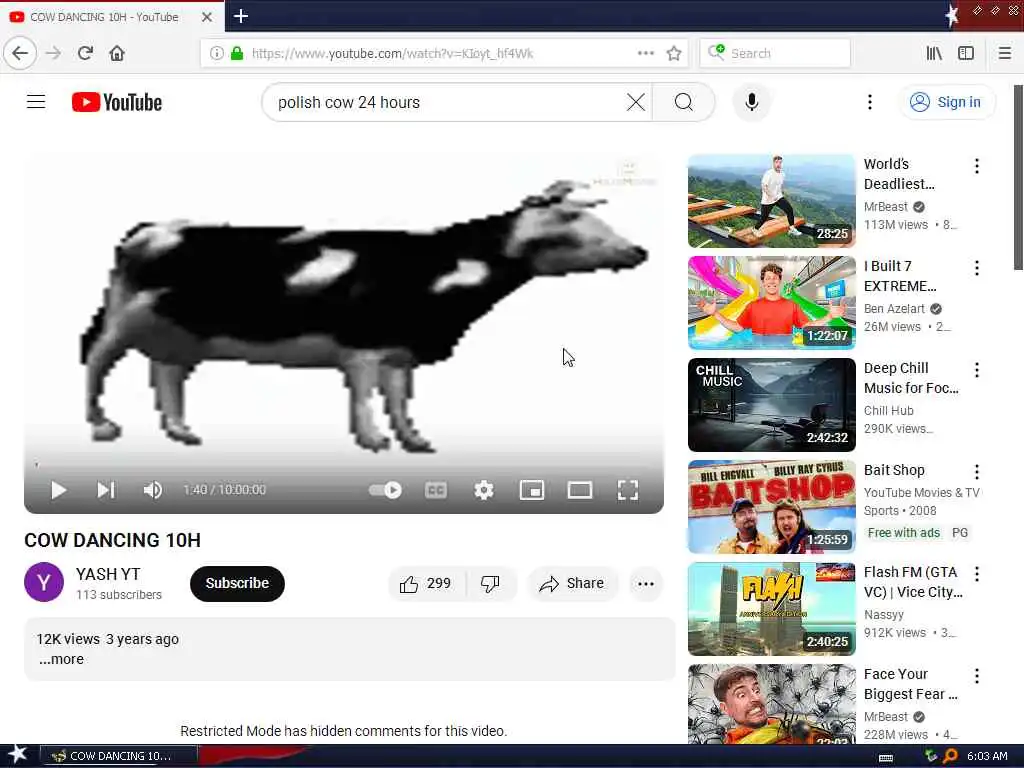This screenshot has height=768, width=1024.
Task: Skip to the next video
Action: tap(106, 490)
